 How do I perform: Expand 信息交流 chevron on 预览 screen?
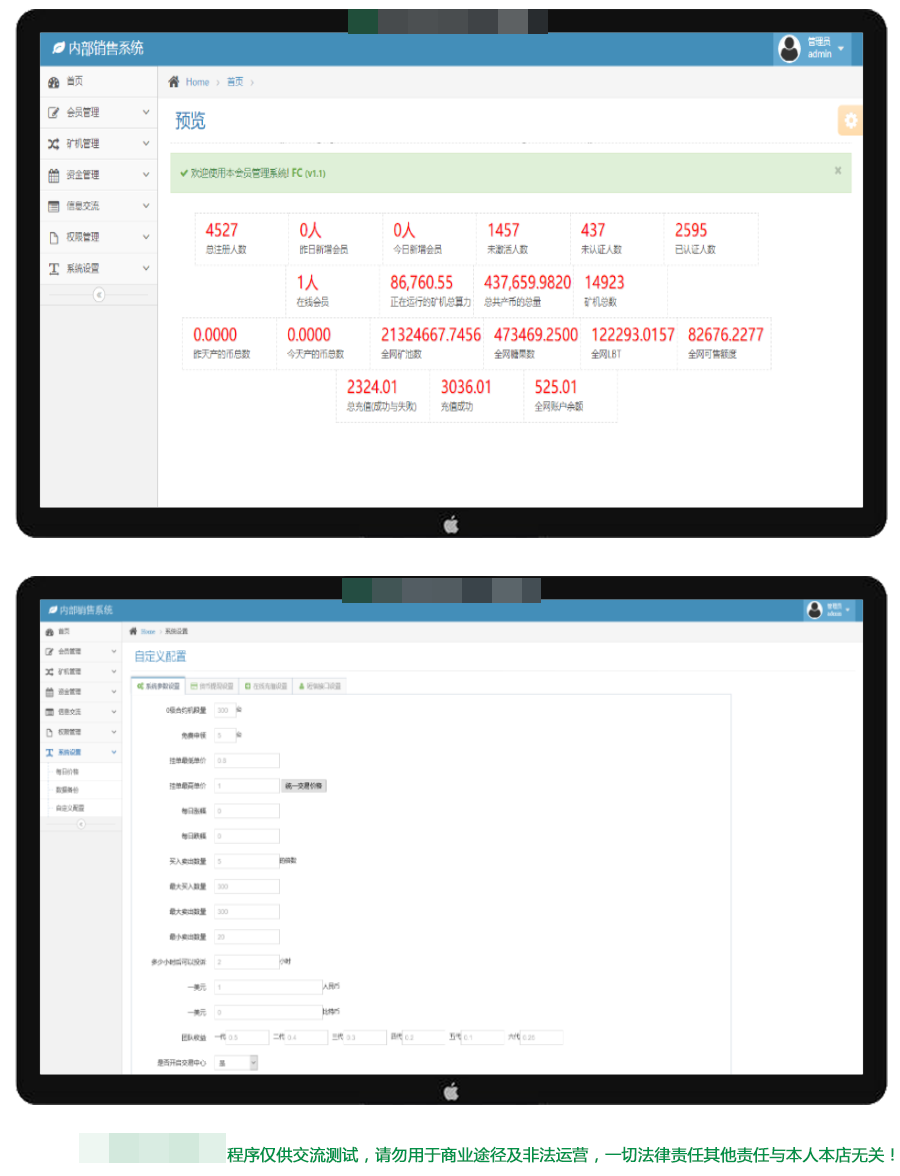(x=146, y=206)
